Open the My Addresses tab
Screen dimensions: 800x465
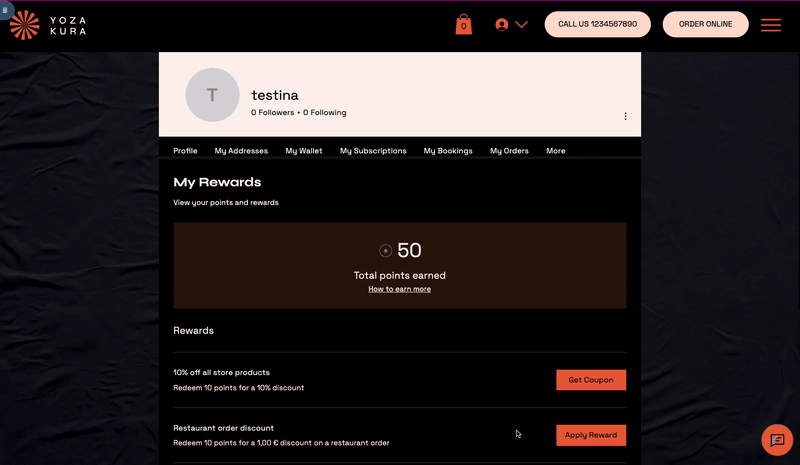tap(241, 151)
